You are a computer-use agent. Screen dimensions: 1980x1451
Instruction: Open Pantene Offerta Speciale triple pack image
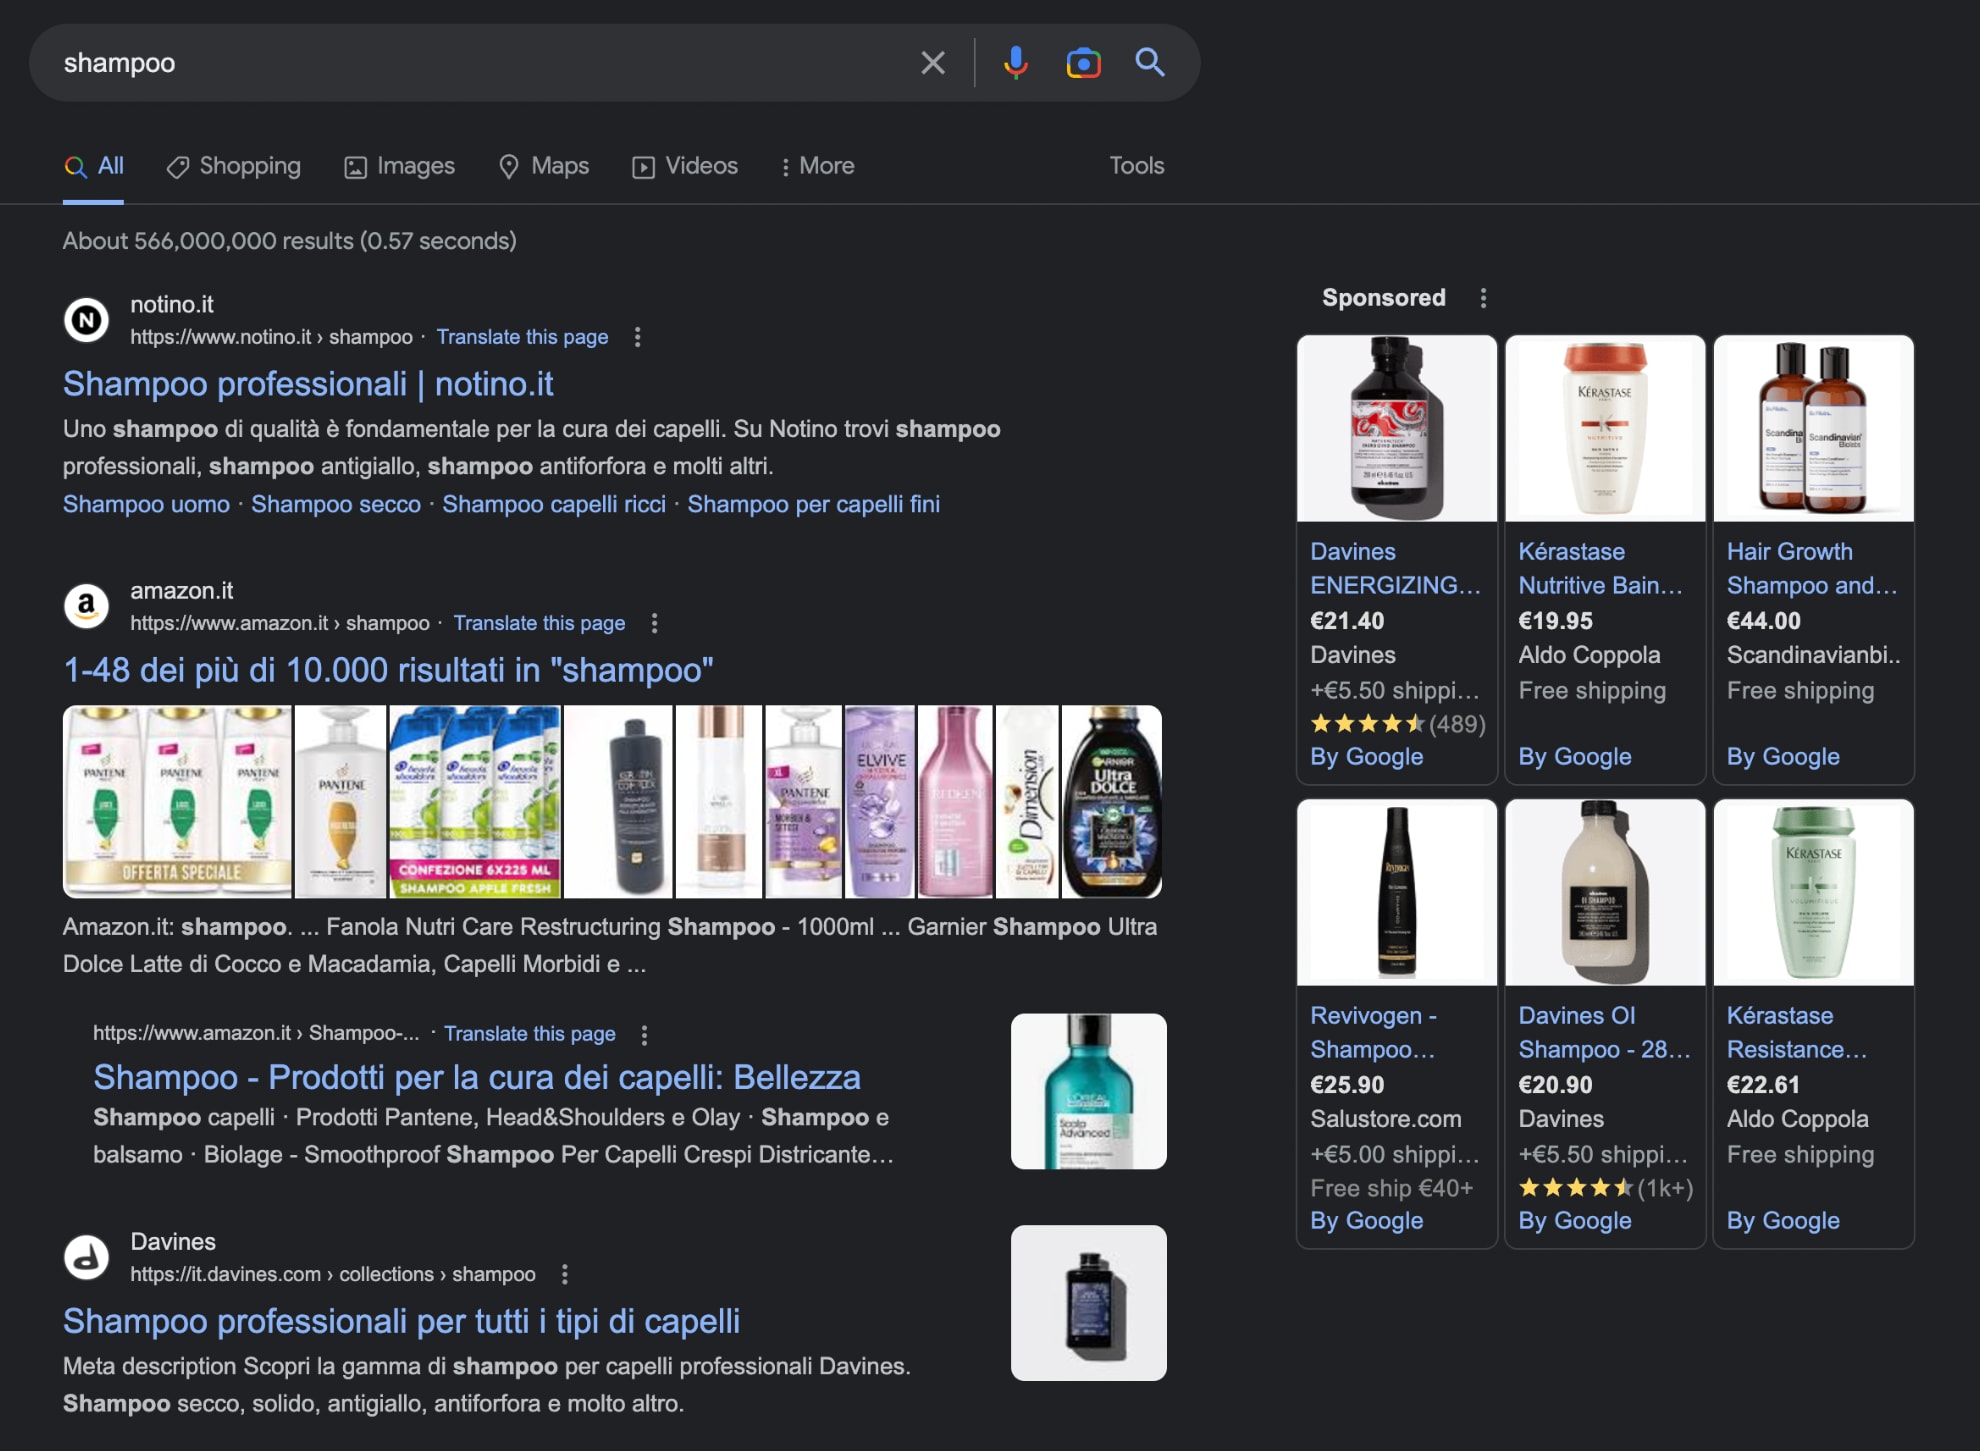click(x=178, y=801)
